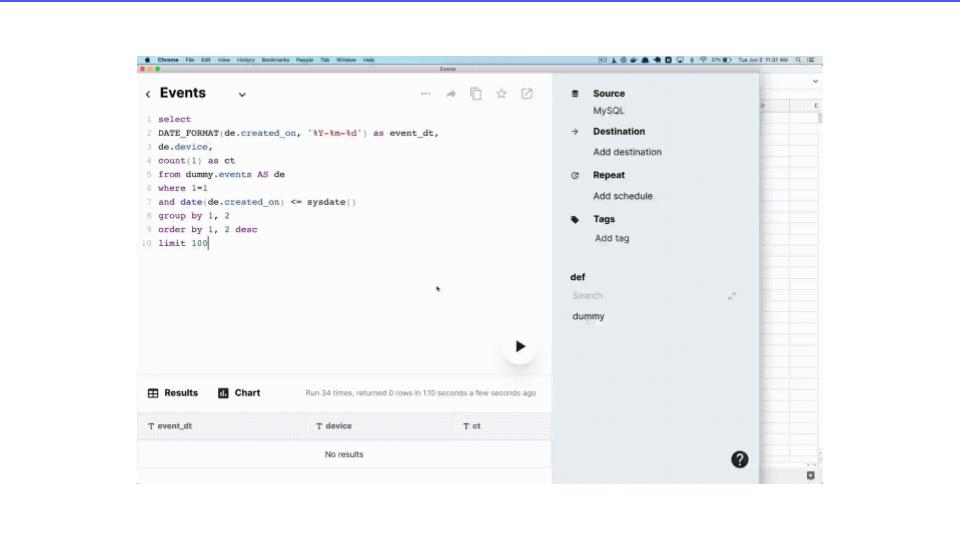
Task: Switch to the Chart tab
Action: (x=239, y=393)
